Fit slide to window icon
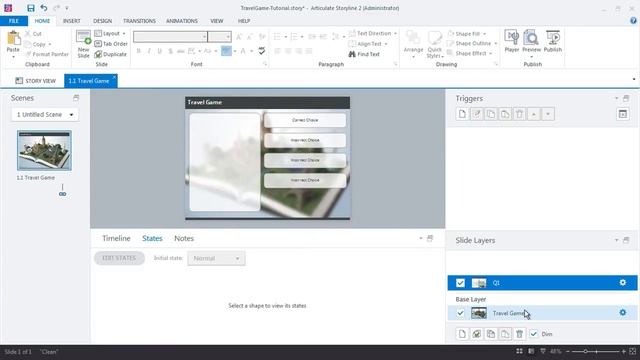The height and width of the screenshot is (360, 640). point(633,351)
